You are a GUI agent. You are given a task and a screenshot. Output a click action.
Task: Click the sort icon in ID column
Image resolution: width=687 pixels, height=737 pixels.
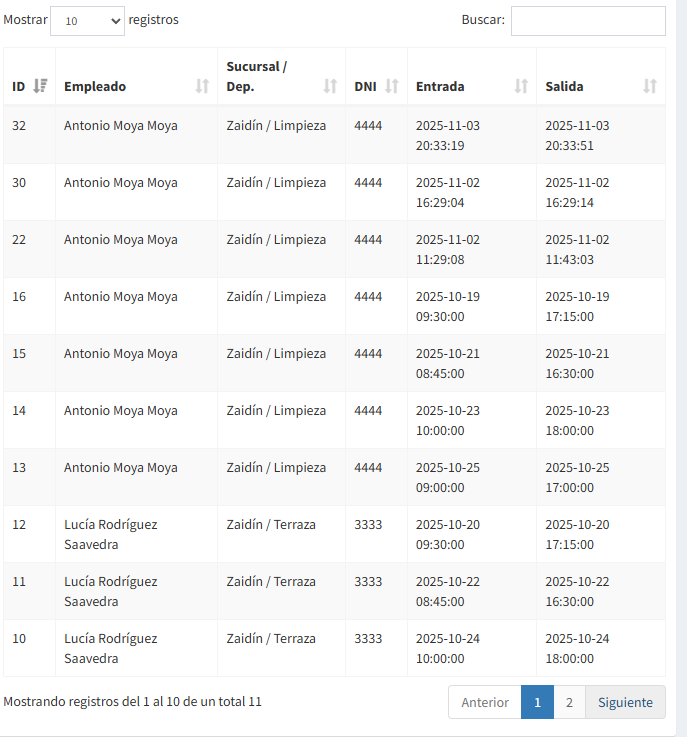point(40,86)
